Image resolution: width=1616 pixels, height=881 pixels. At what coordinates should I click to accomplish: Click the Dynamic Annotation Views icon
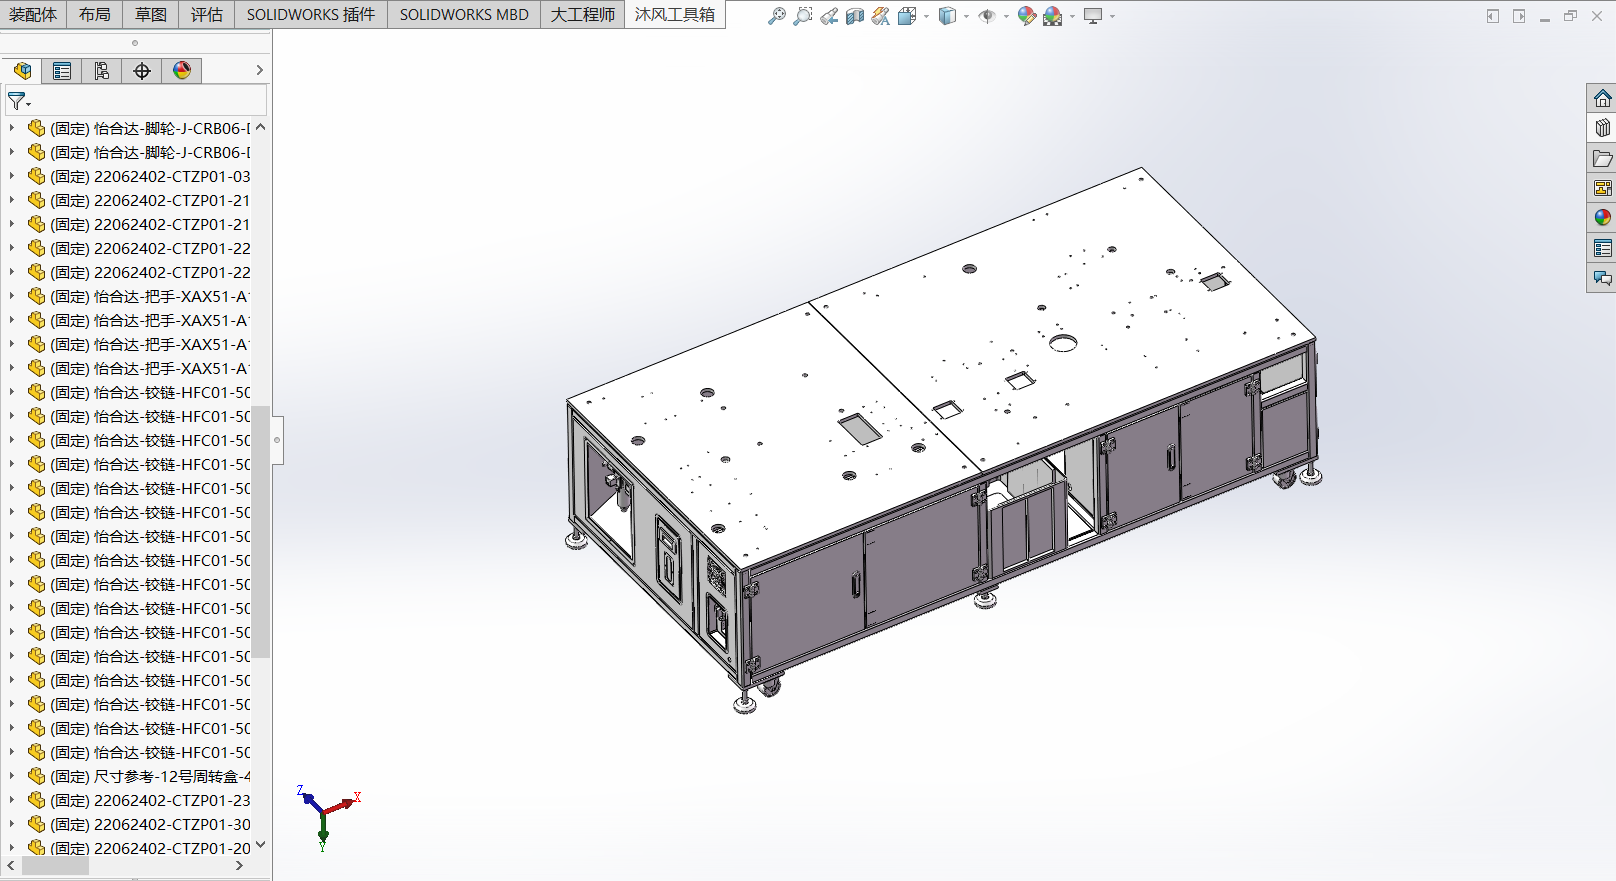(881, 16)
